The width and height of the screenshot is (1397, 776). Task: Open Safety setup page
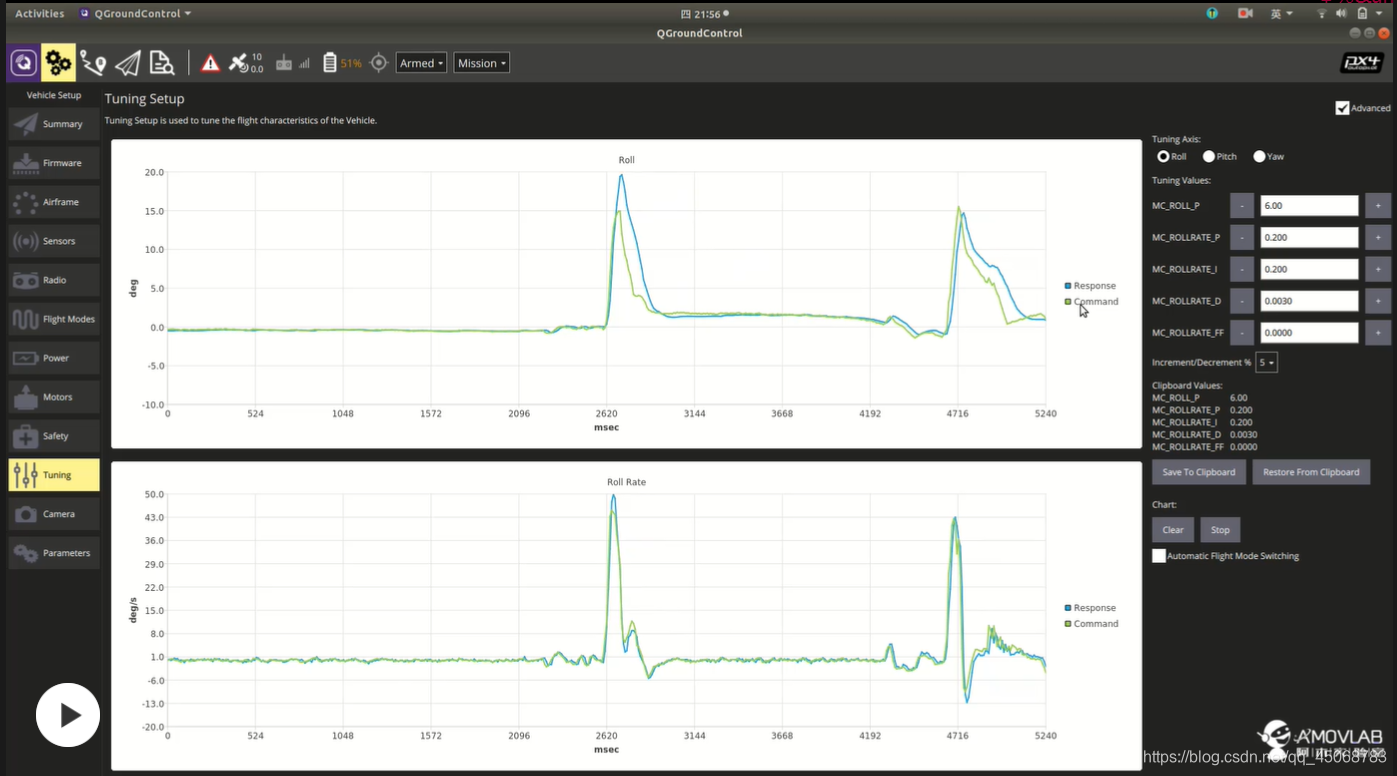(54, 436)
